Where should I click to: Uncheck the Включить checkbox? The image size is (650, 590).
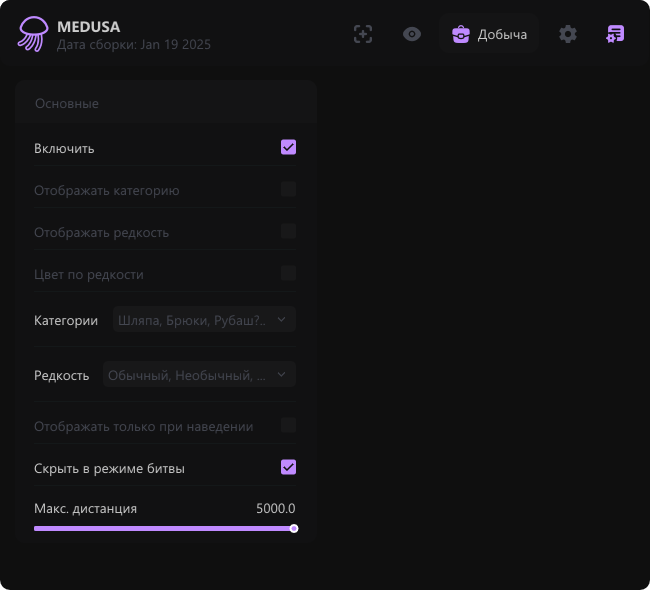point(288,147)
